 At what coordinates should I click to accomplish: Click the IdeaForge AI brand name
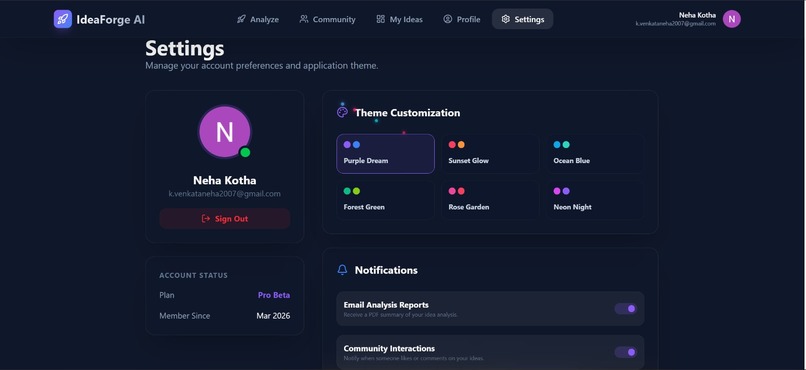click(x=111, y=20)
